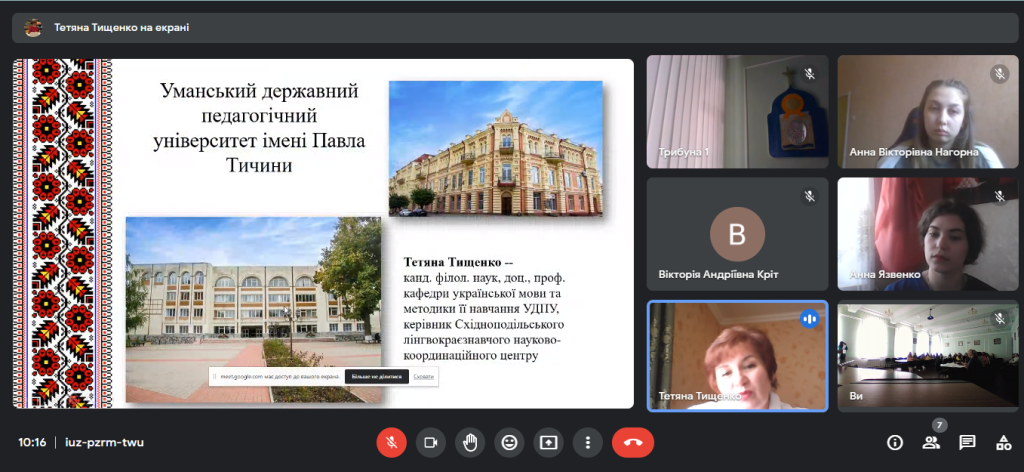Toggle the camera button
The height and width of the screenshot is (472, 1024).
[x=430, y=442]
